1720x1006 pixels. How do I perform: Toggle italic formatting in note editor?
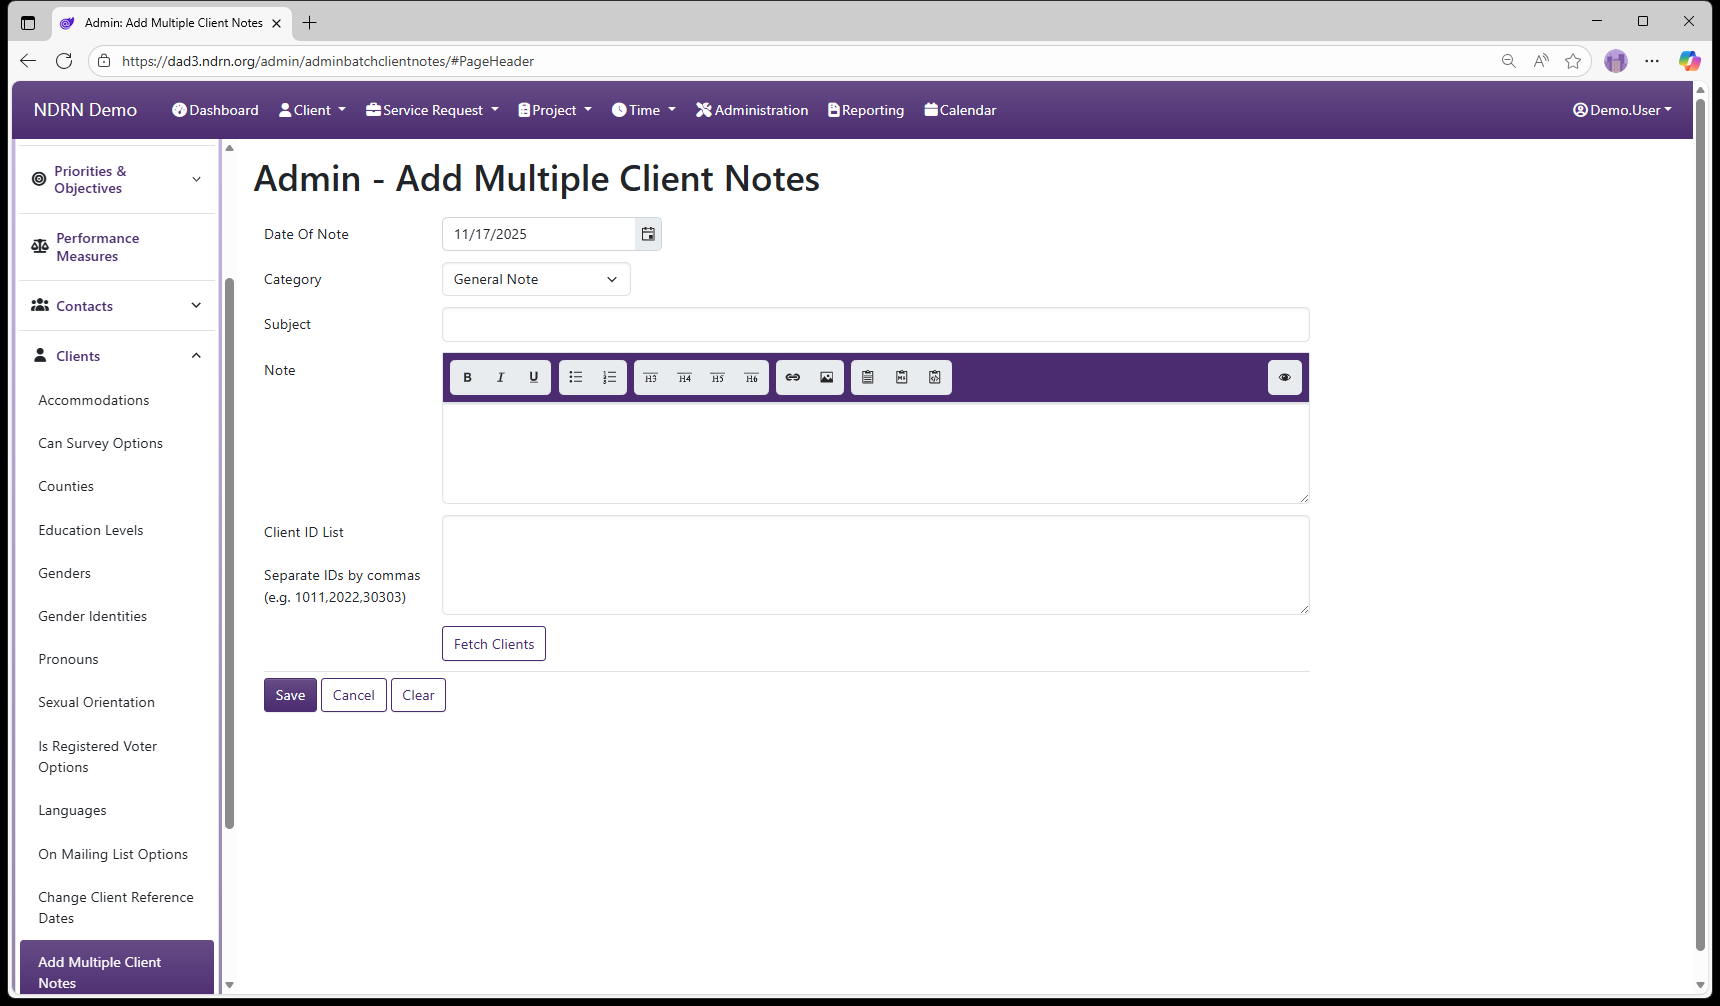point(500,377)
